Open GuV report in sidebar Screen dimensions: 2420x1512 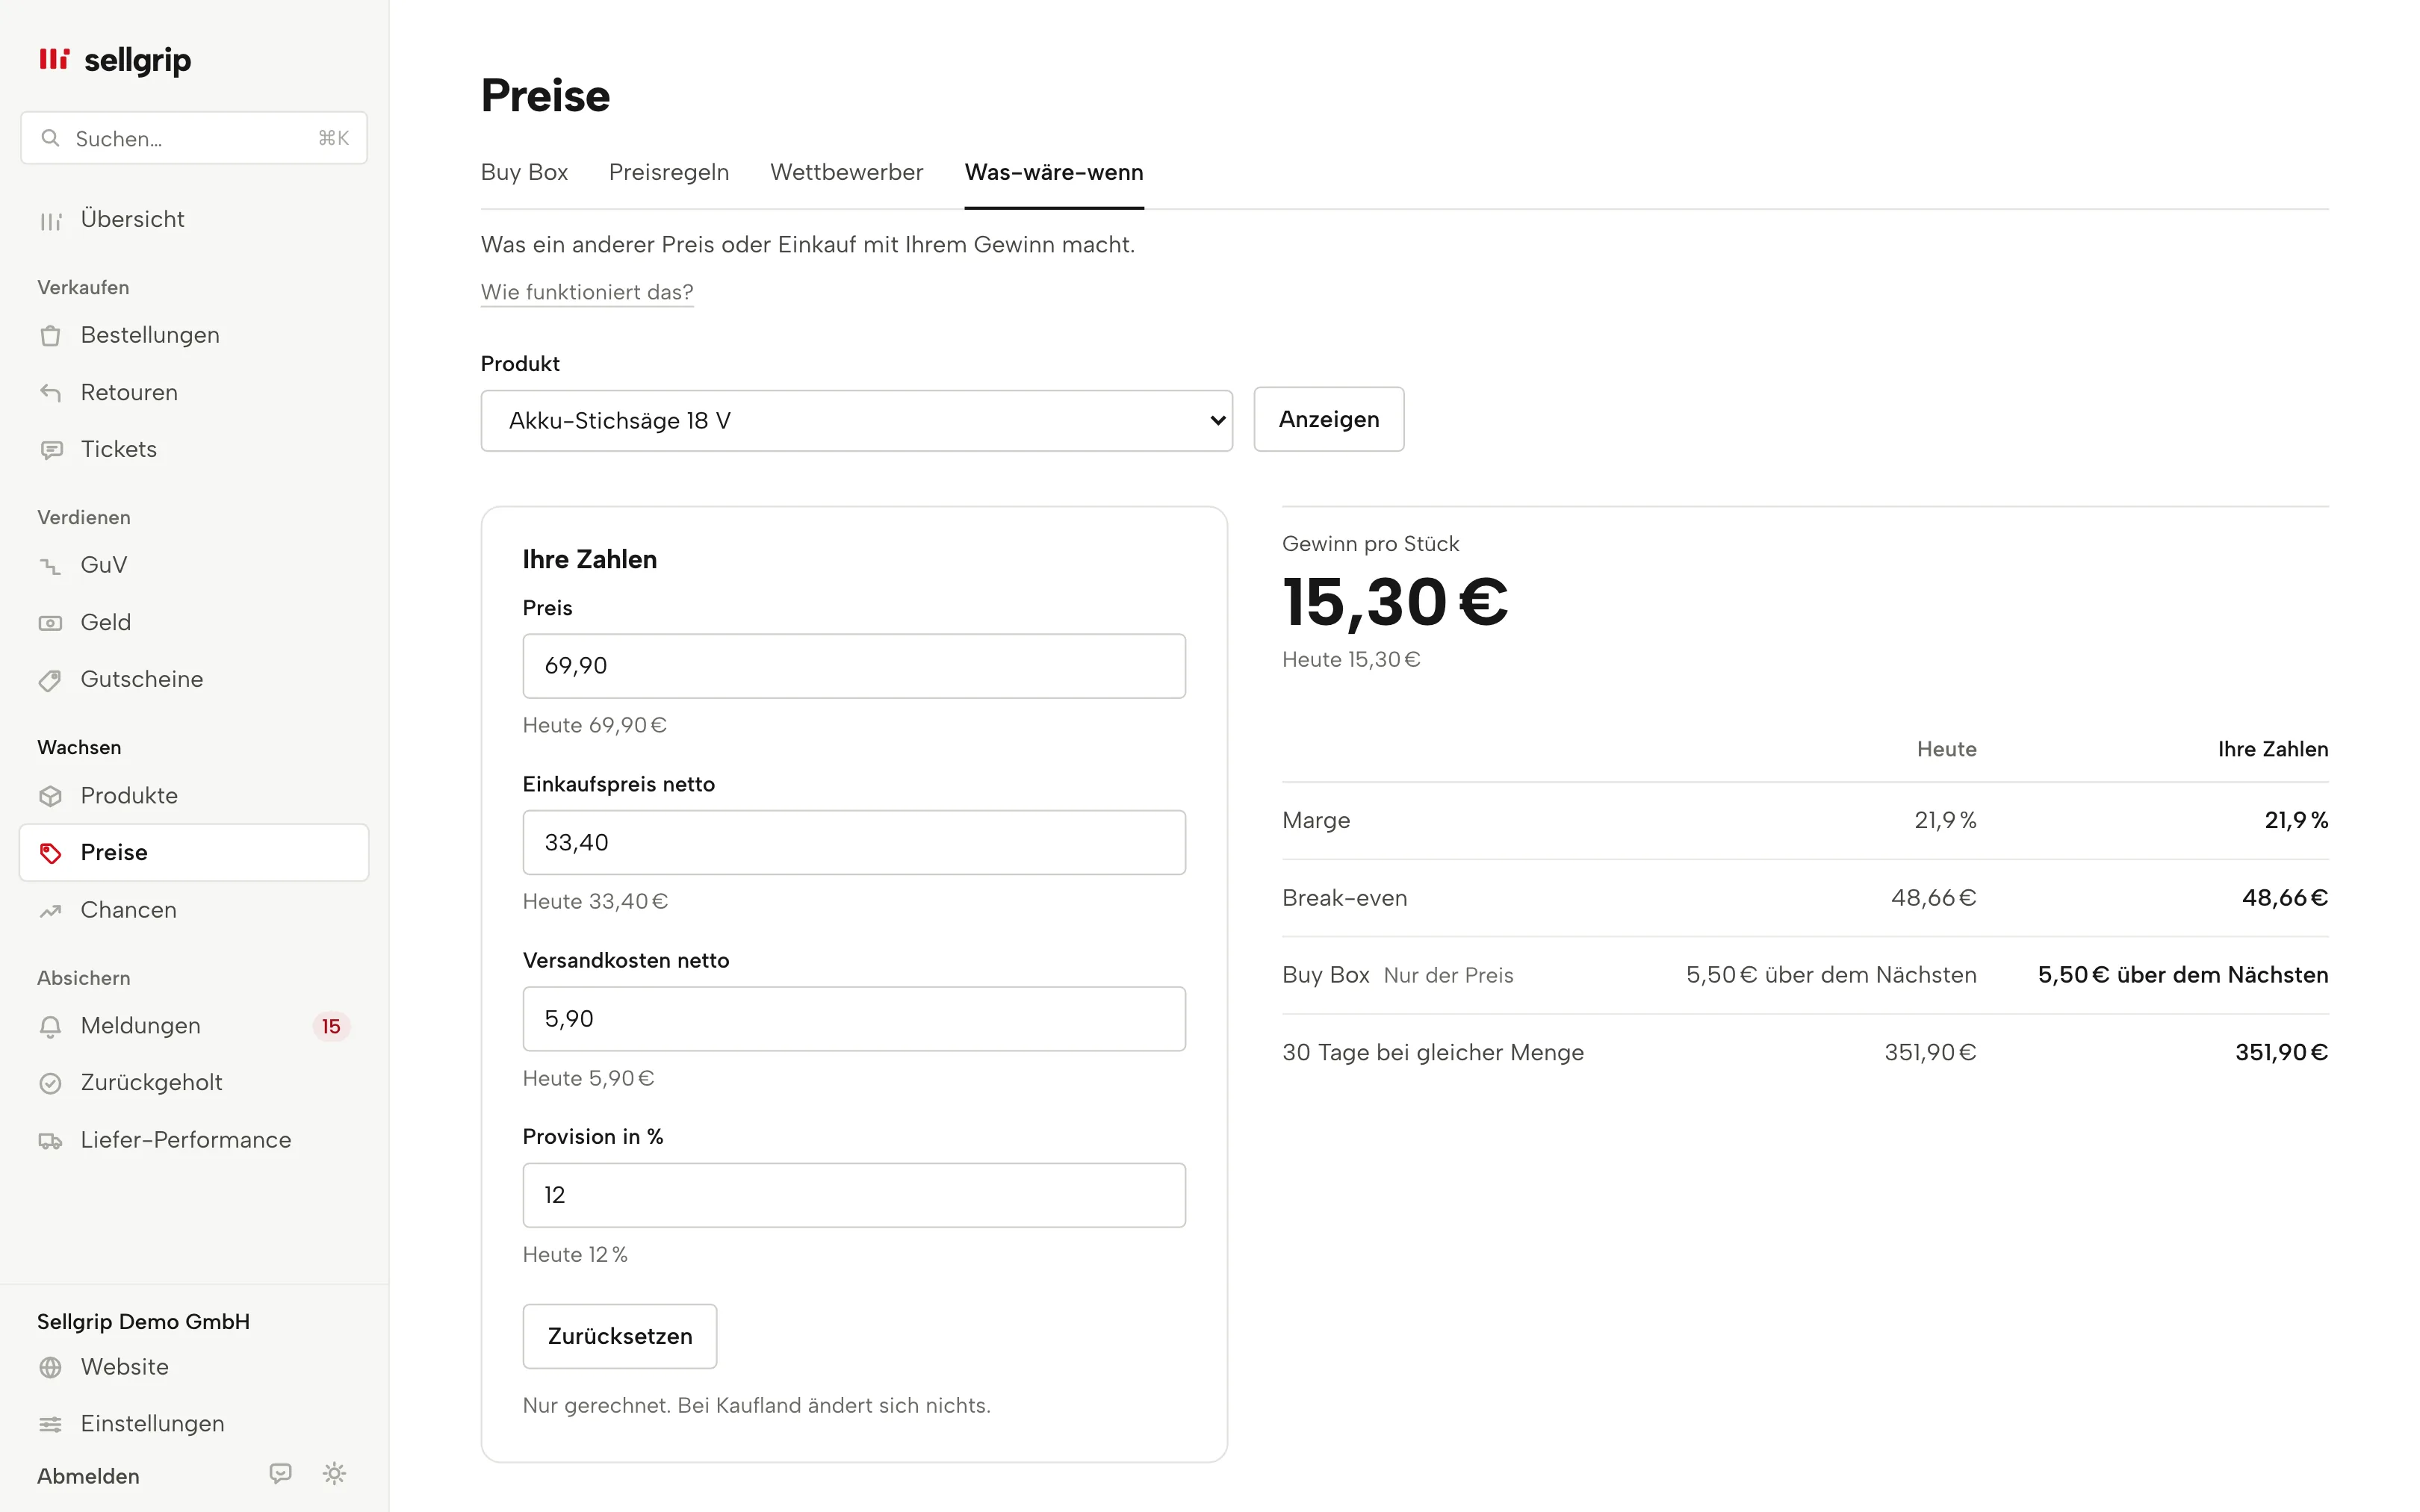coord(194,565)
